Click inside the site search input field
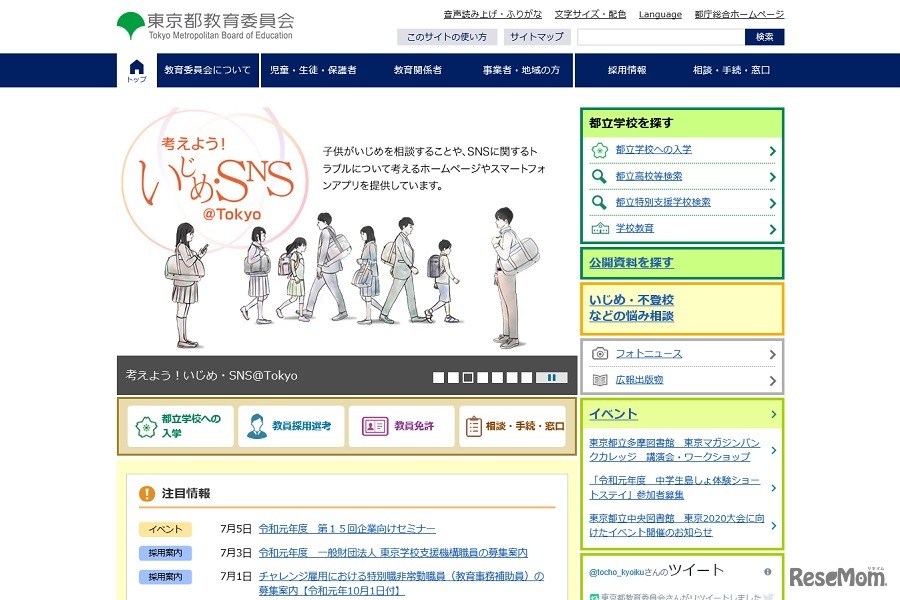Screen dimensions: 900x600 click(x=660, y=37)
